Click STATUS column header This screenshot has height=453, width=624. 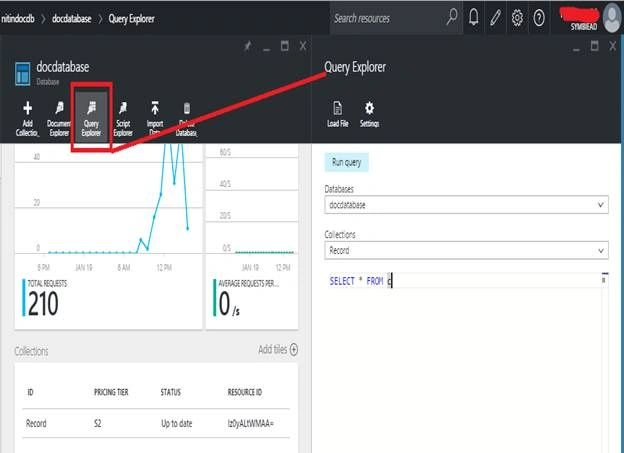point(171,392)
